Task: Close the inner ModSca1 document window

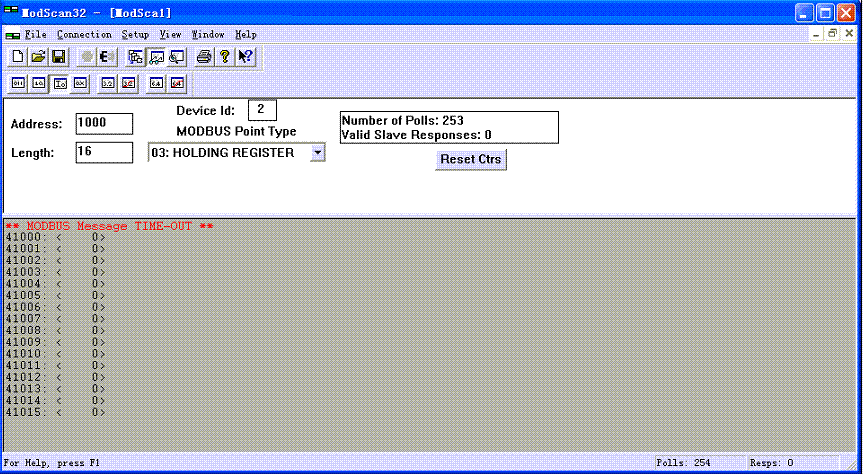Action: (x=850, y=34)
